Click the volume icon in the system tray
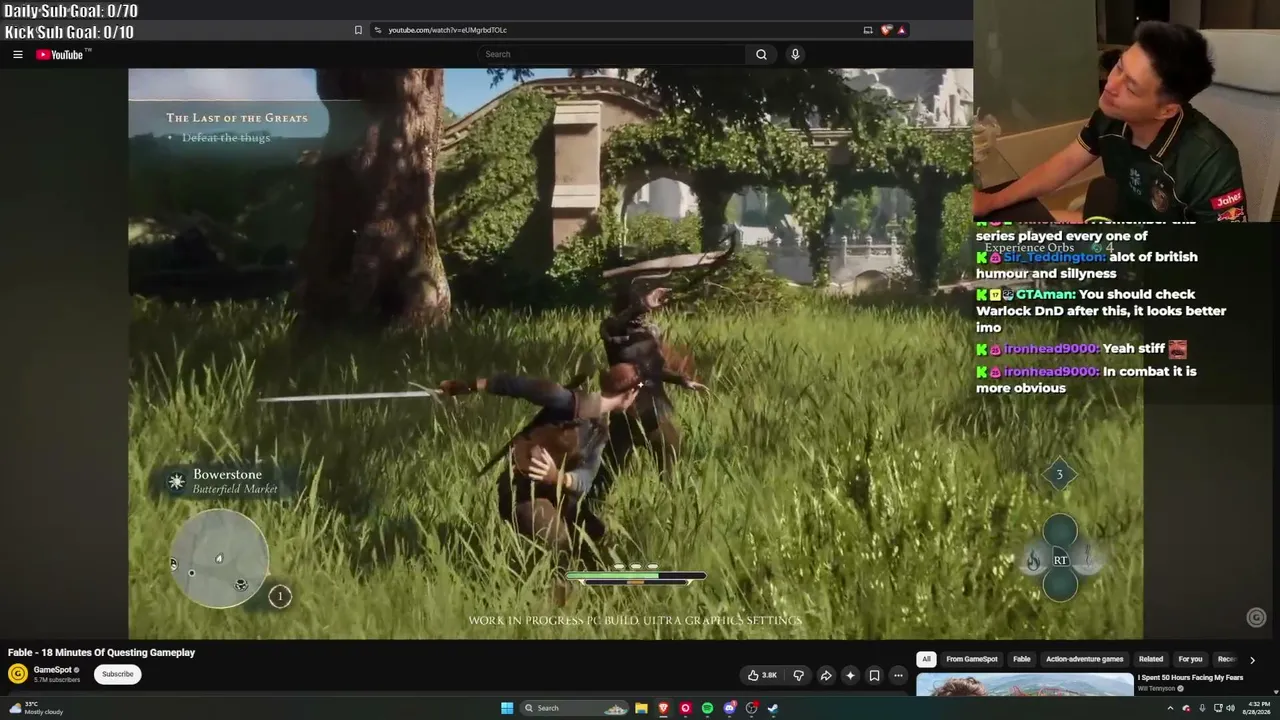 click(1231, 708)
